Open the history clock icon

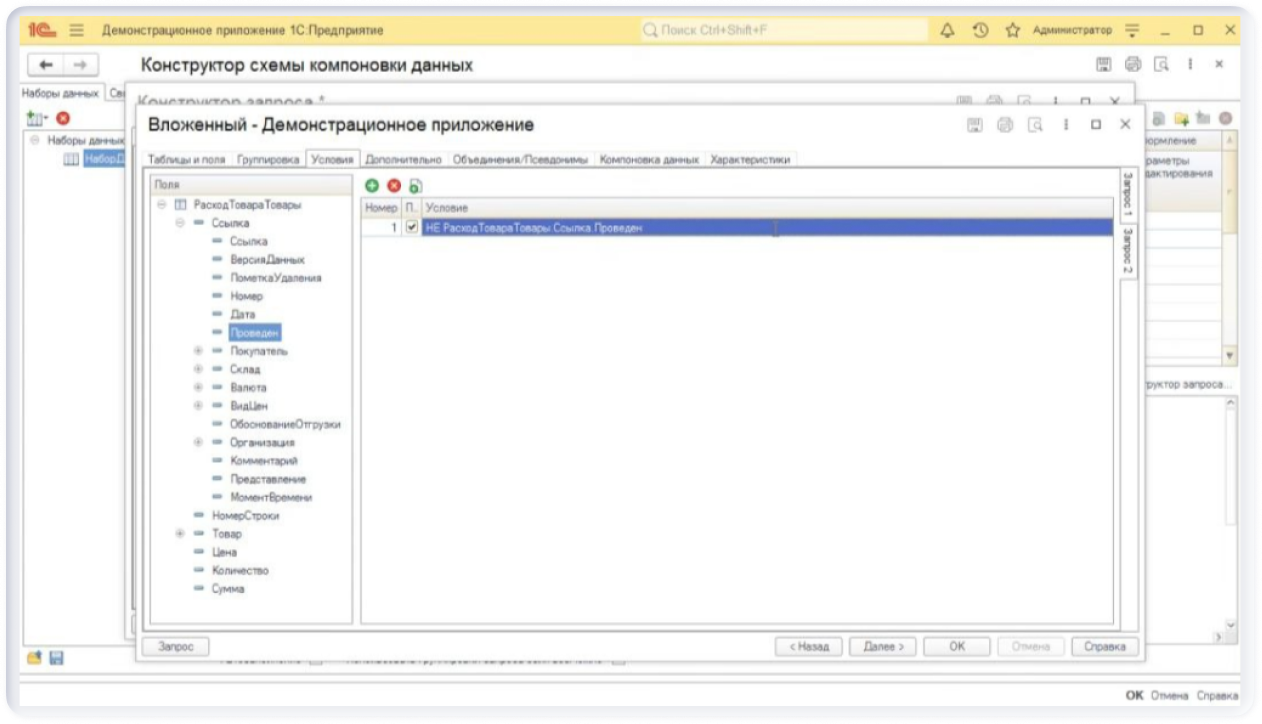click(x=980, y=31)
